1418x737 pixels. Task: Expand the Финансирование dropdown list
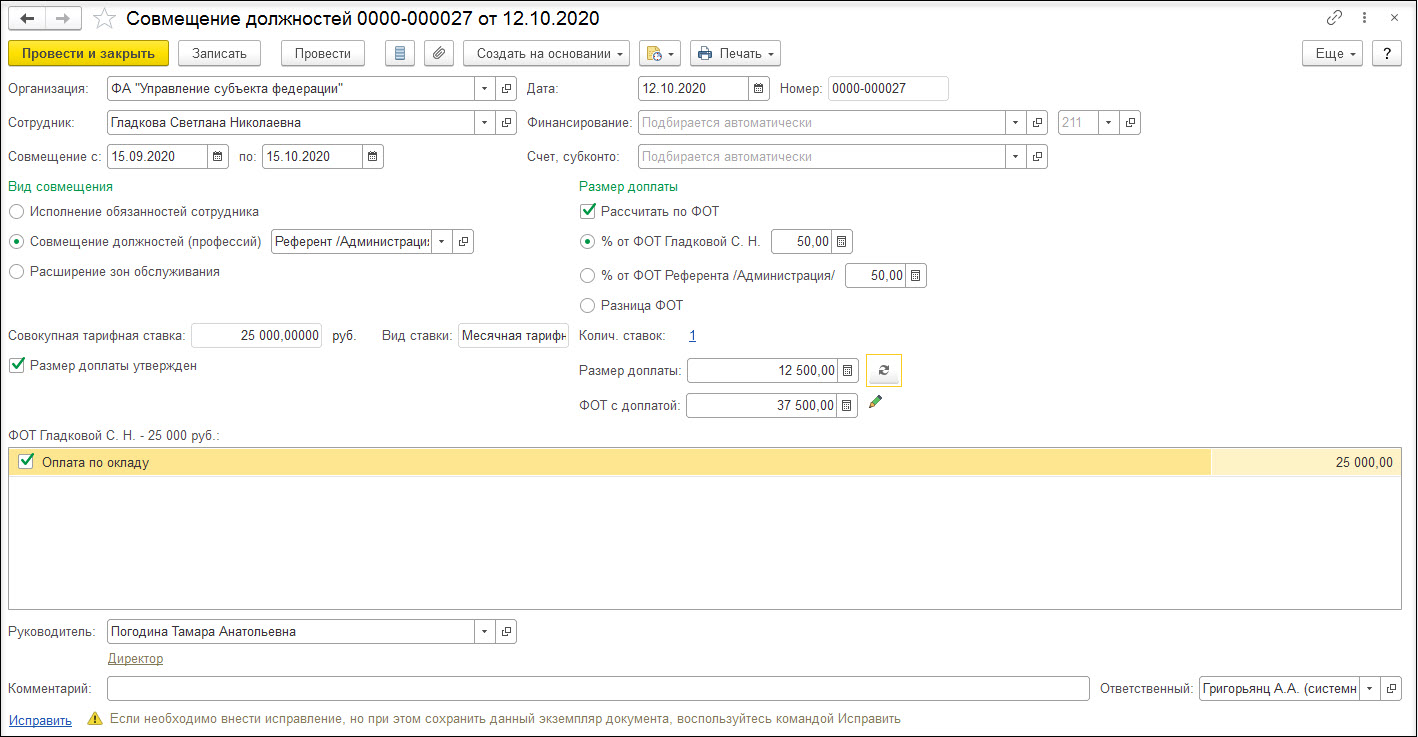click(x=1016, y=122)
